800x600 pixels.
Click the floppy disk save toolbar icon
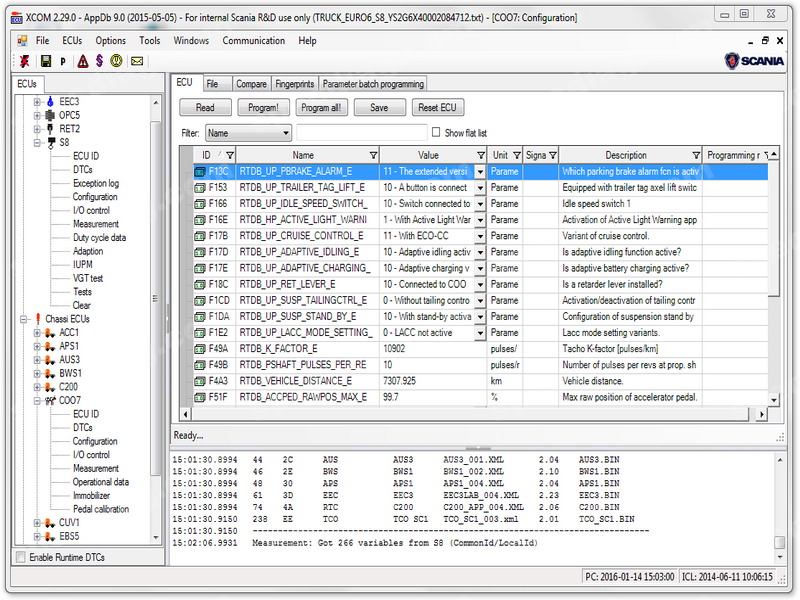(46, 61)
